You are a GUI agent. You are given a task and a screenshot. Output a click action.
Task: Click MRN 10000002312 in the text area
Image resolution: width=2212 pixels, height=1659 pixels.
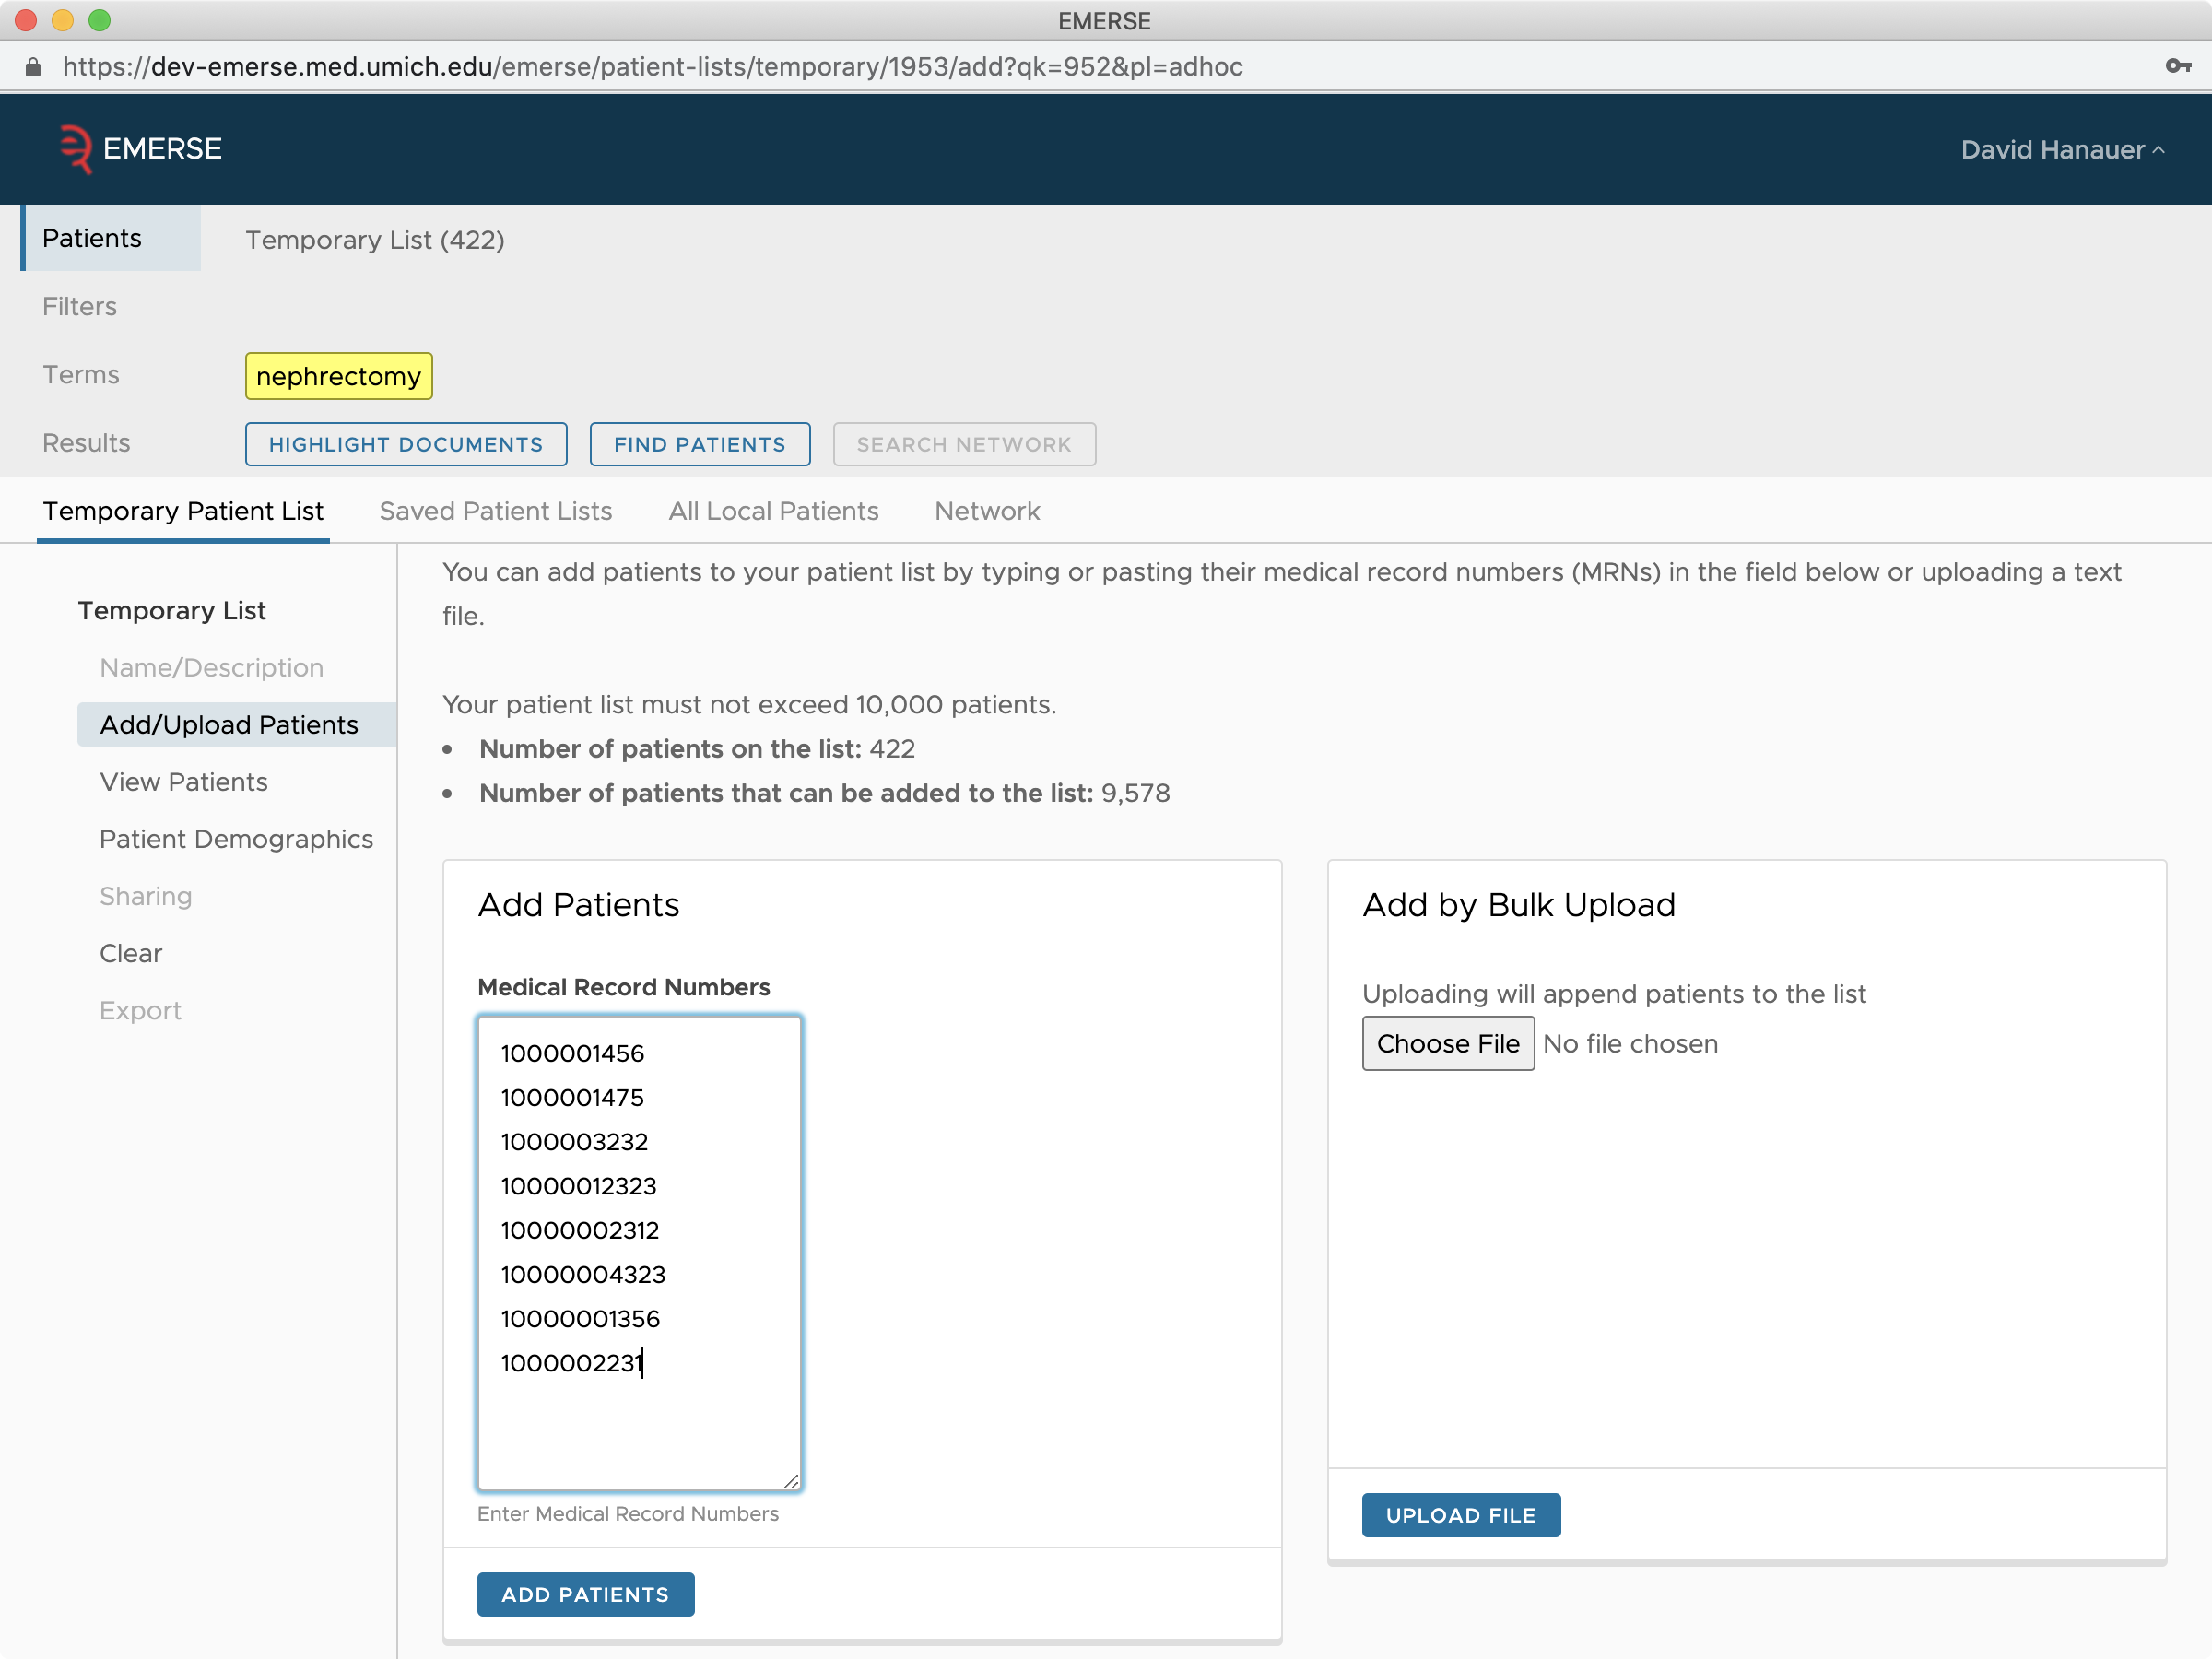(580, 1230)
